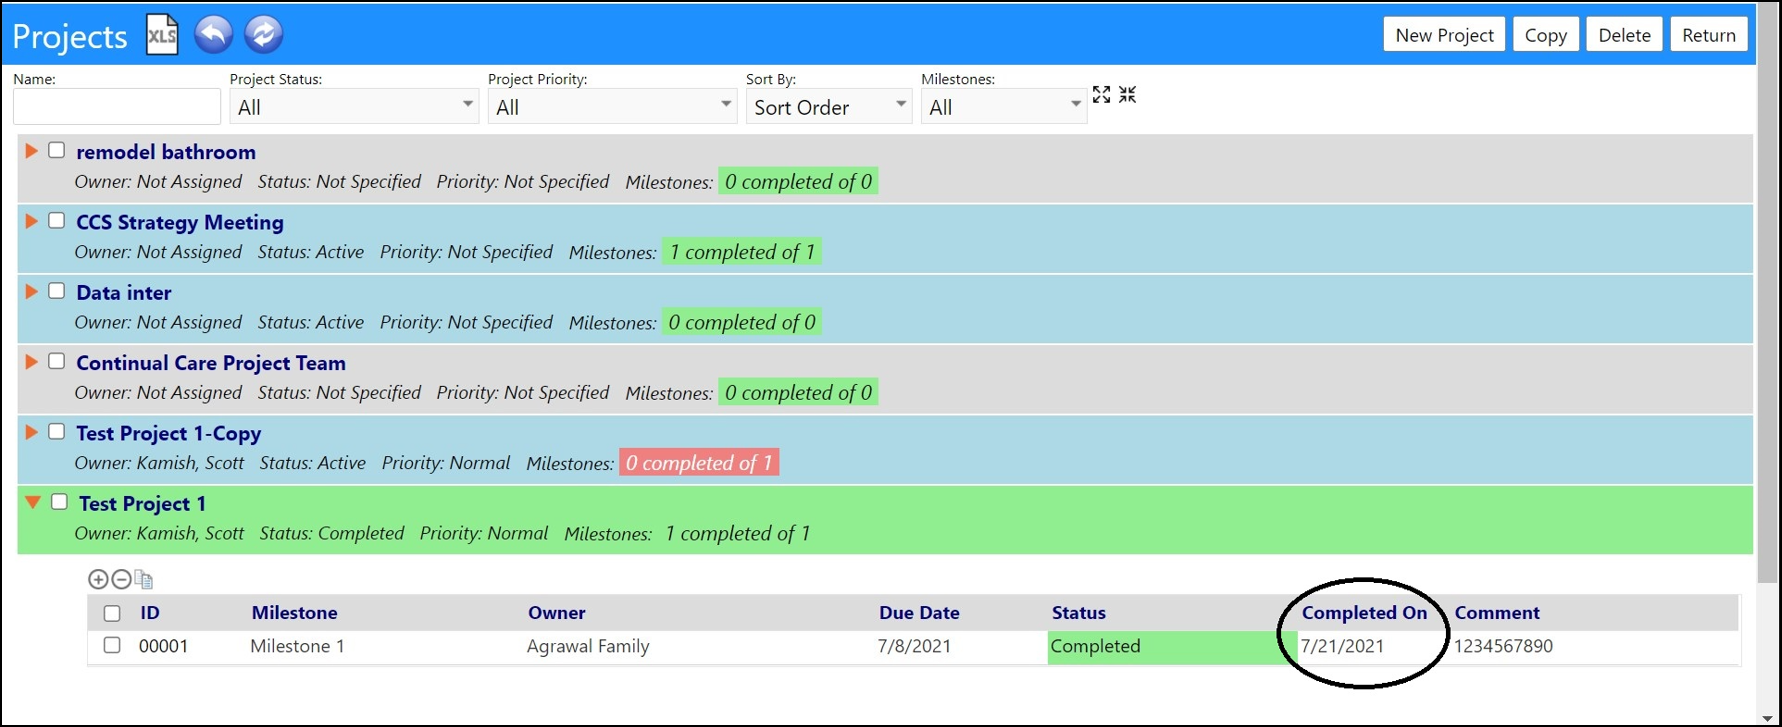The height and width of the screenshot is (727, 1782).
Task: Click the 00001 milestone ID cell
Action: tap(163, 646)
